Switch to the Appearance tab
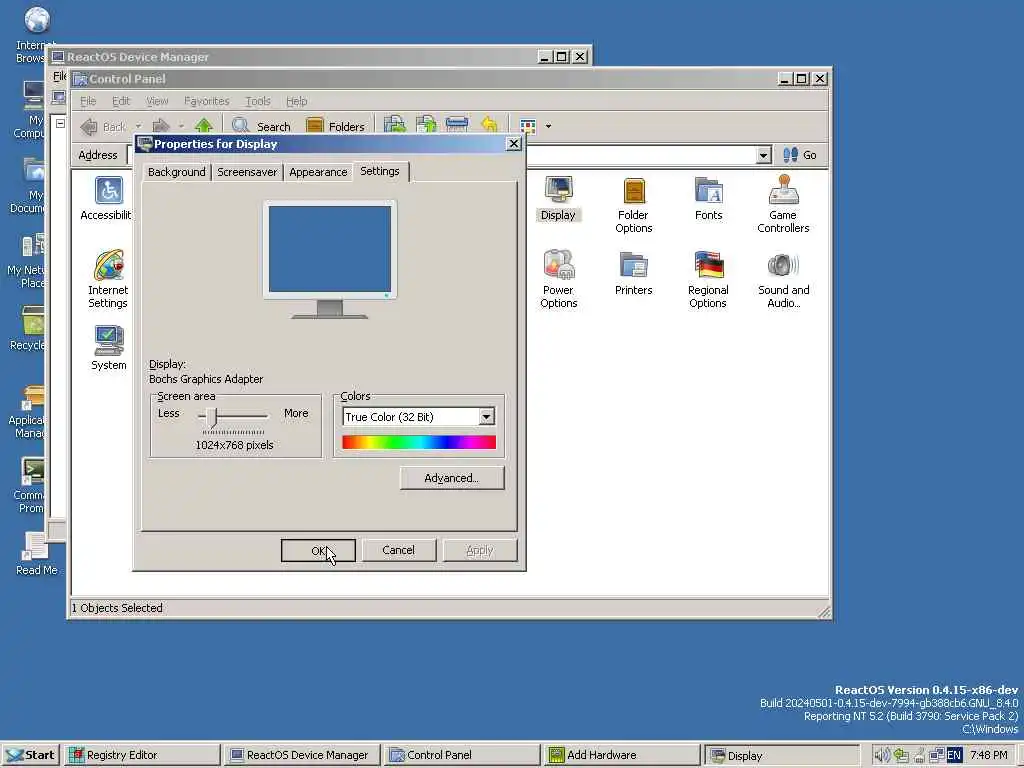This screenshot has width=1024, height=768. click(x=318, y=172)
